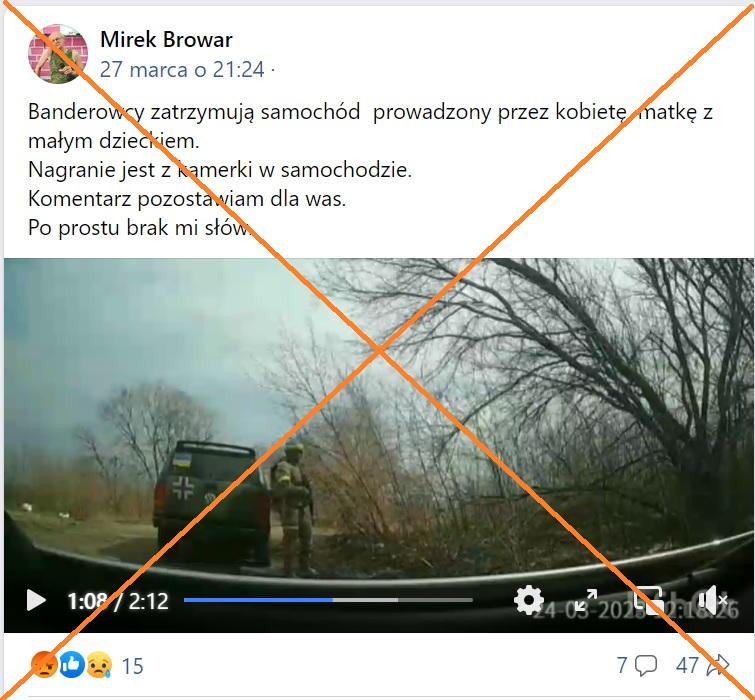Open the 7 comments bubble icon
Viewport: 755px width, 700px height.
click(x=646, y=666)
